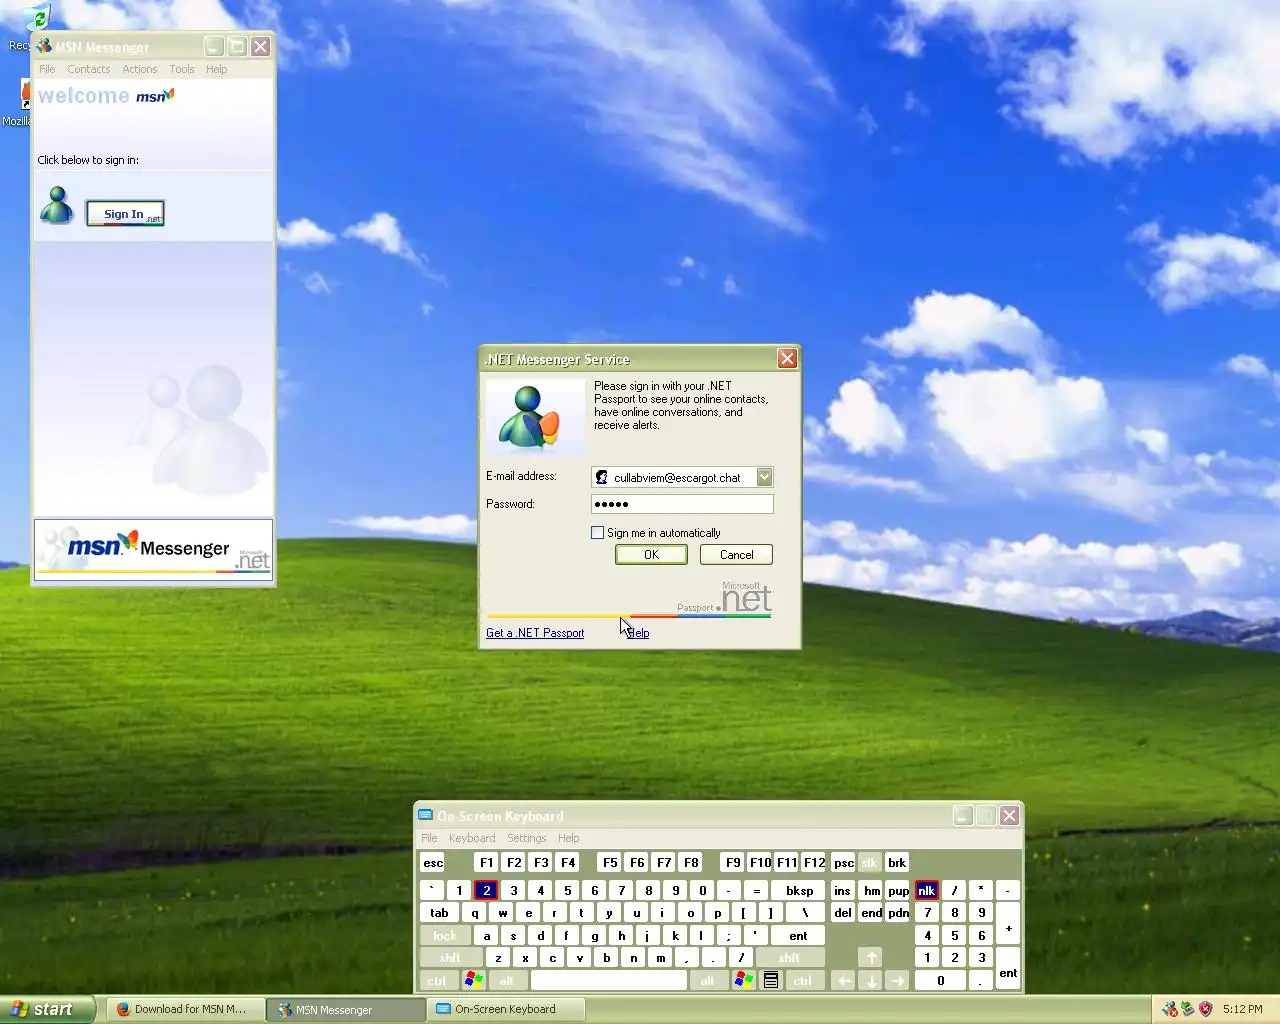This screenshot has height=1024, width=1280.
Task: Click the On-Screen Keyboard title icon
Action: point(425,816)
